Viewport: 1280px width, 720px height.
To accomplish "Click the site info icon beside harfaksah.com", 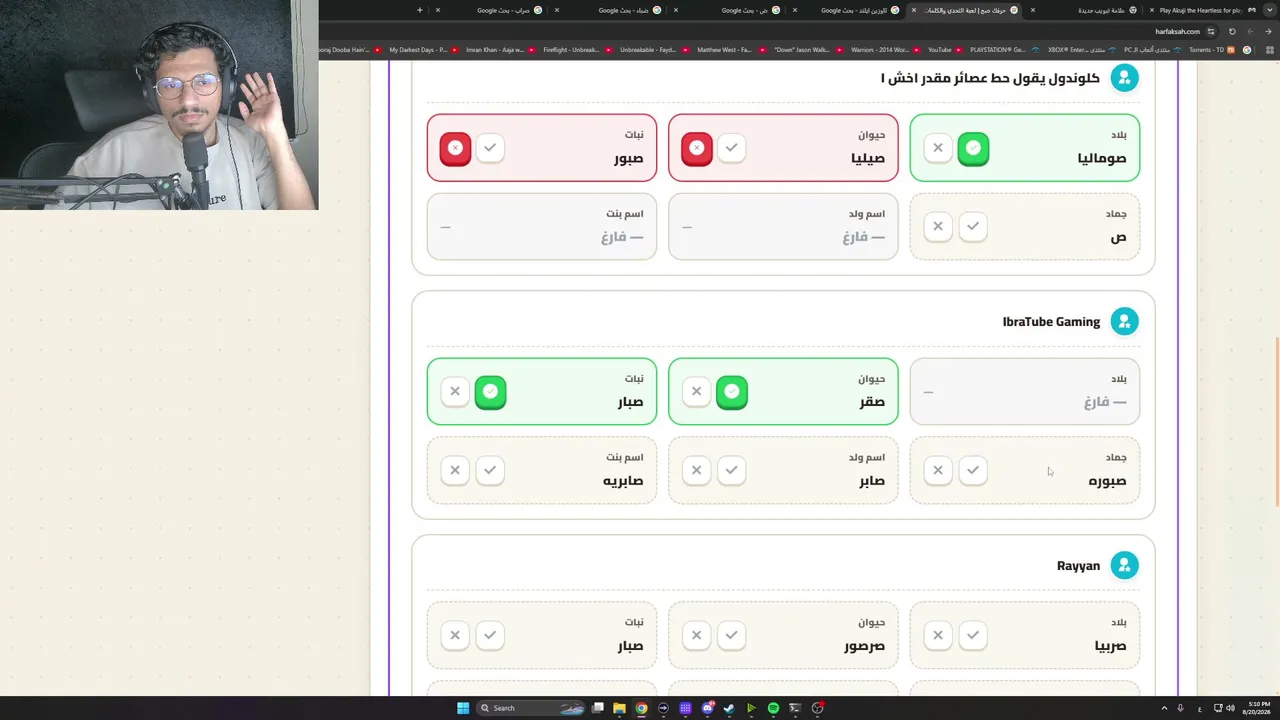I will point(1211,31).
